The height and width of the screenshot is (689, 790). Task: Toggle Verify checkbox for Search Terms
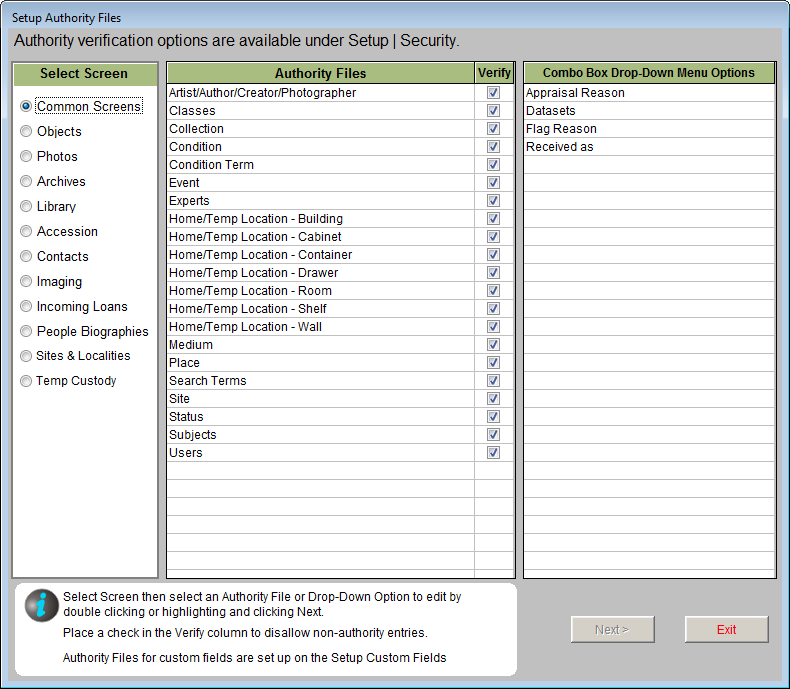(x=493, y=381)
